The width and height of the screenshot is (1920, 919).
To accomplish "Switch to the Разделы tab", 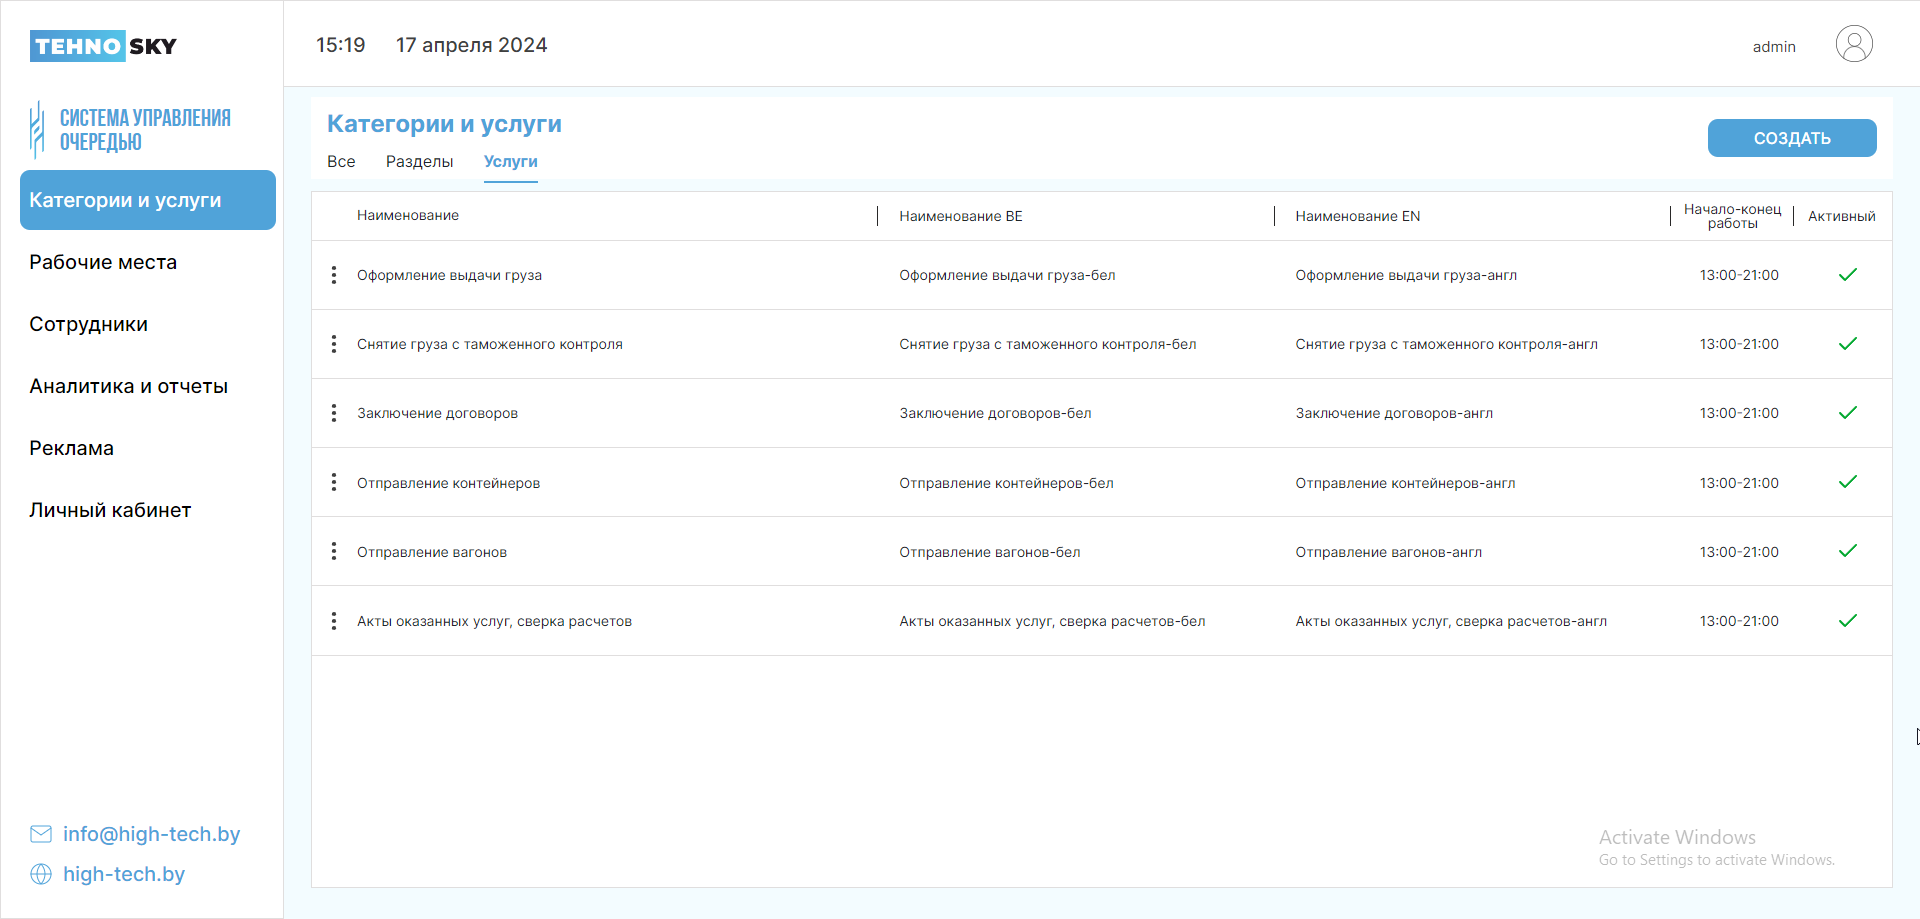I will (x=419, y=162).
